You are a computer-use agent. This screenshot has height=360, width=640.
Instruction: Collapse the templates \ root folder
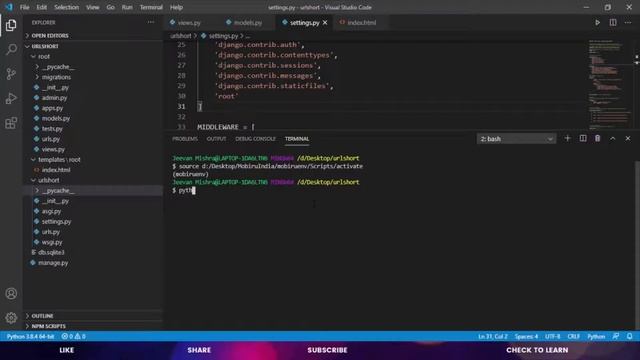59,159
